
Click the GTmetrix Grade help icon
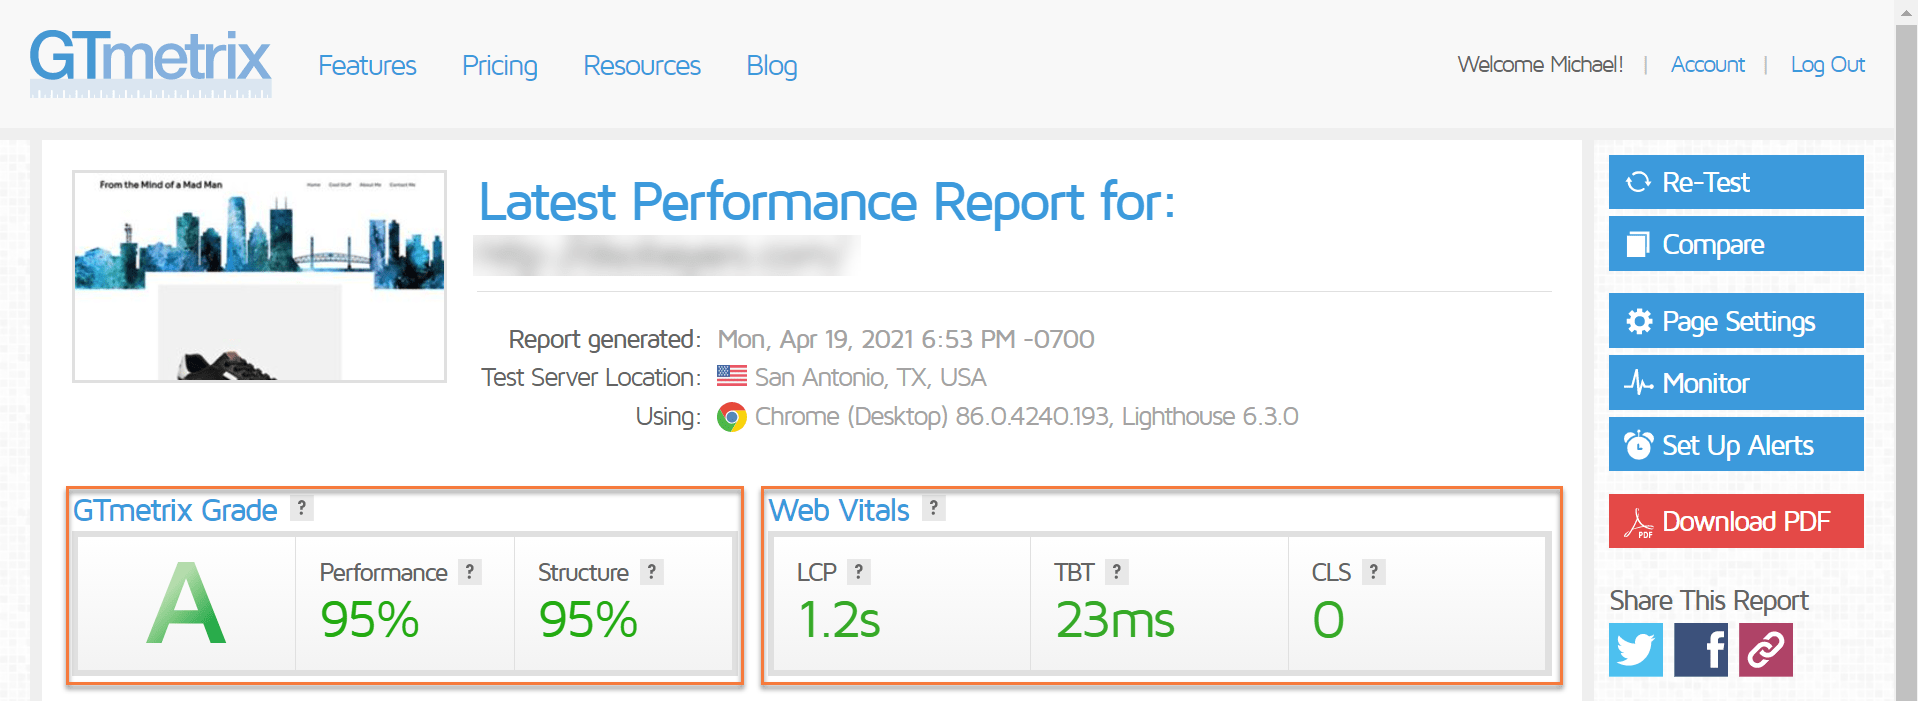point(302,508)
